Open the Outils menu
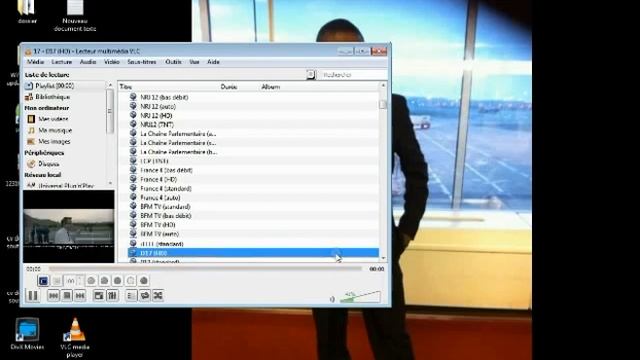Image resolution: width=640 pixels, height=360 pixels. pyautogui.click(x=173, y=62)
